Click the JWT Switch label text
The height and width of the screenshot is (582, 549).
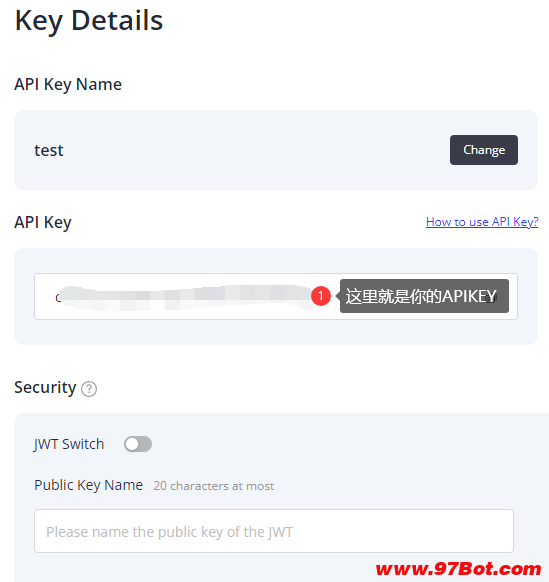coord(69,444)
